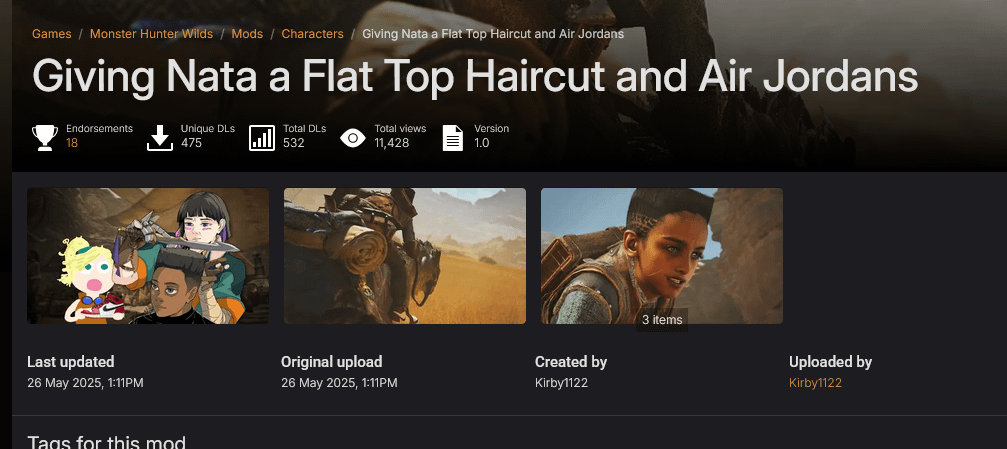1007x449 pixels.
Task: Click the Endorsements trophy icon
Action: tap(45, 138)
